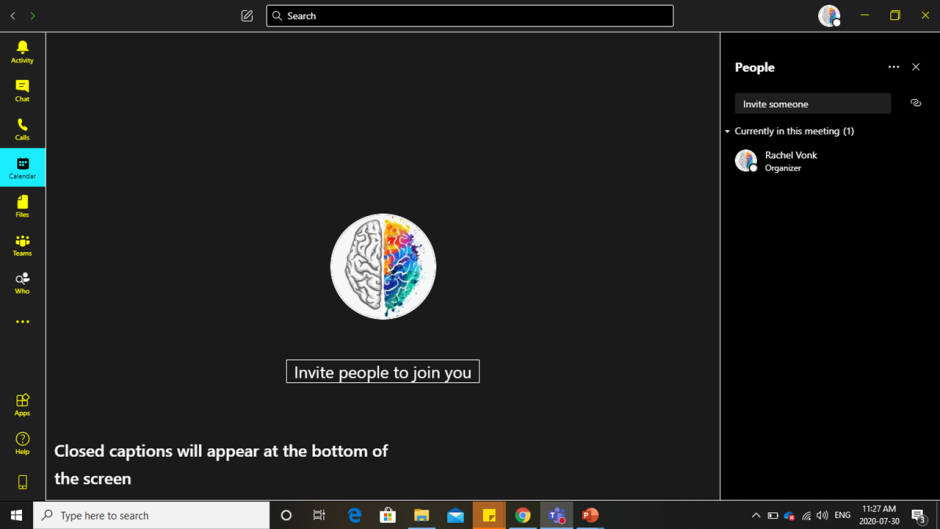Viewport: 940px width, 529px height.
Task: Click the Invite someone field
Action: pyautogui.click(x=812, y=104)
